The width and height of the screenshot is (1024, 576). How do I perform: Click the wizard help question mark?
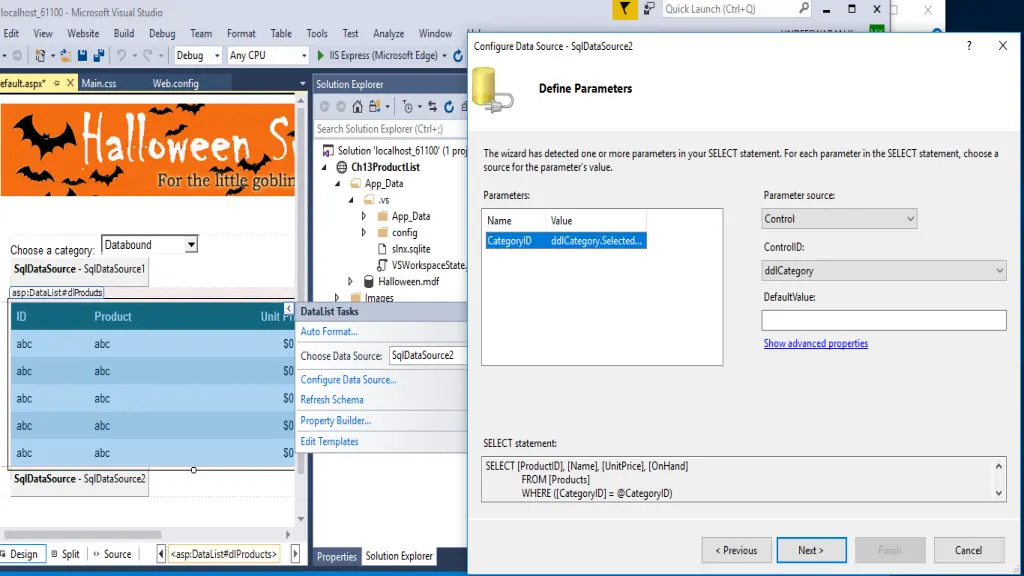[x=969, y=46]
